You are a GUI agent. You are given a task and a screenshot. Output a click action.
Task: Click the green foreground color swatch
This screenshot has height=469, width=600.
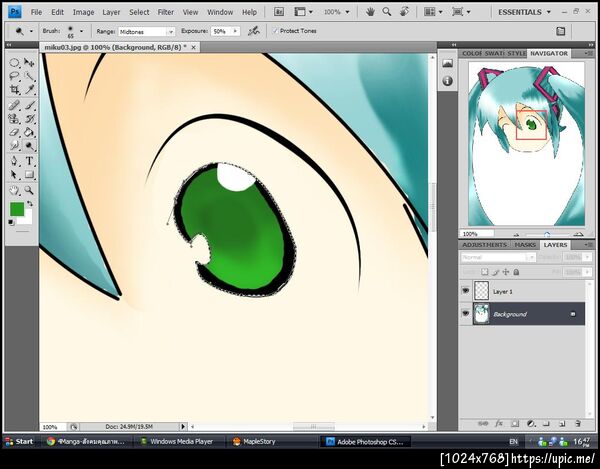tap(16, 209)
